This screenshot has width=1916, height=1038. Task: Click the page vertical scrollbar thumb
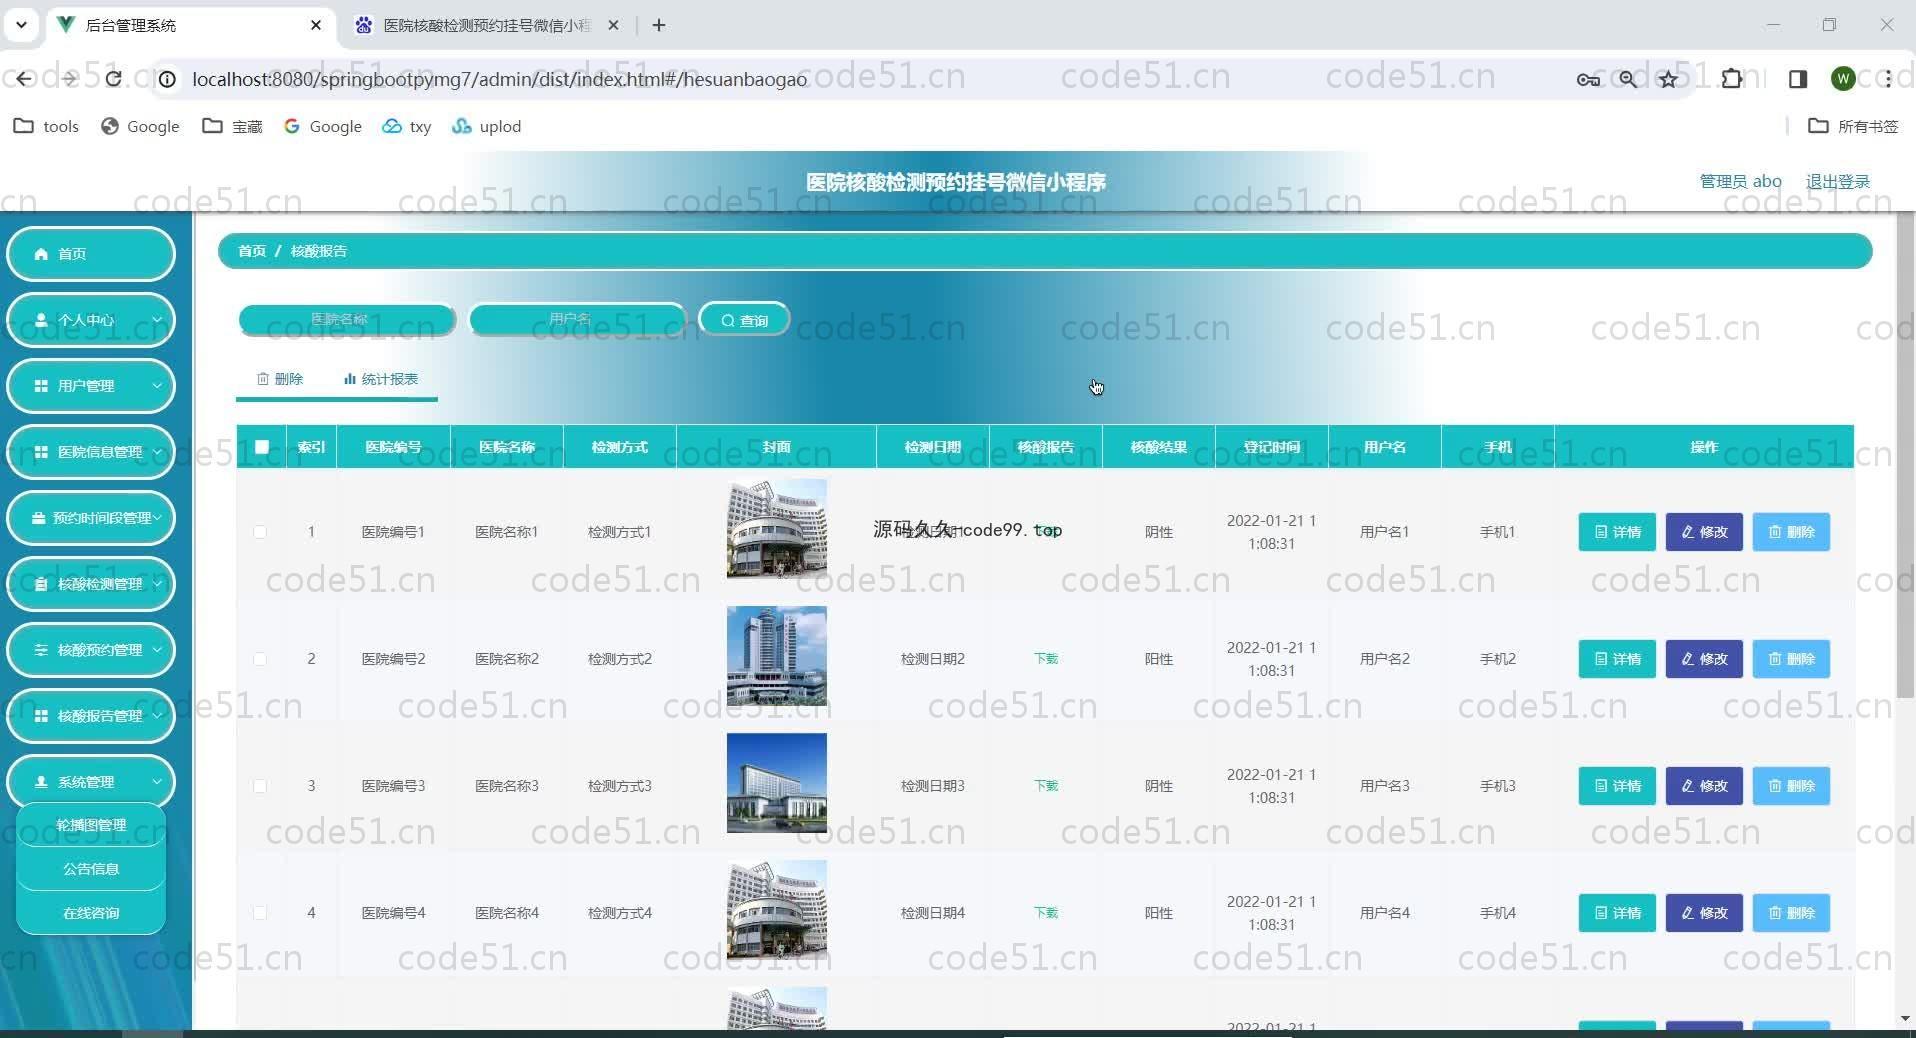1905,455
